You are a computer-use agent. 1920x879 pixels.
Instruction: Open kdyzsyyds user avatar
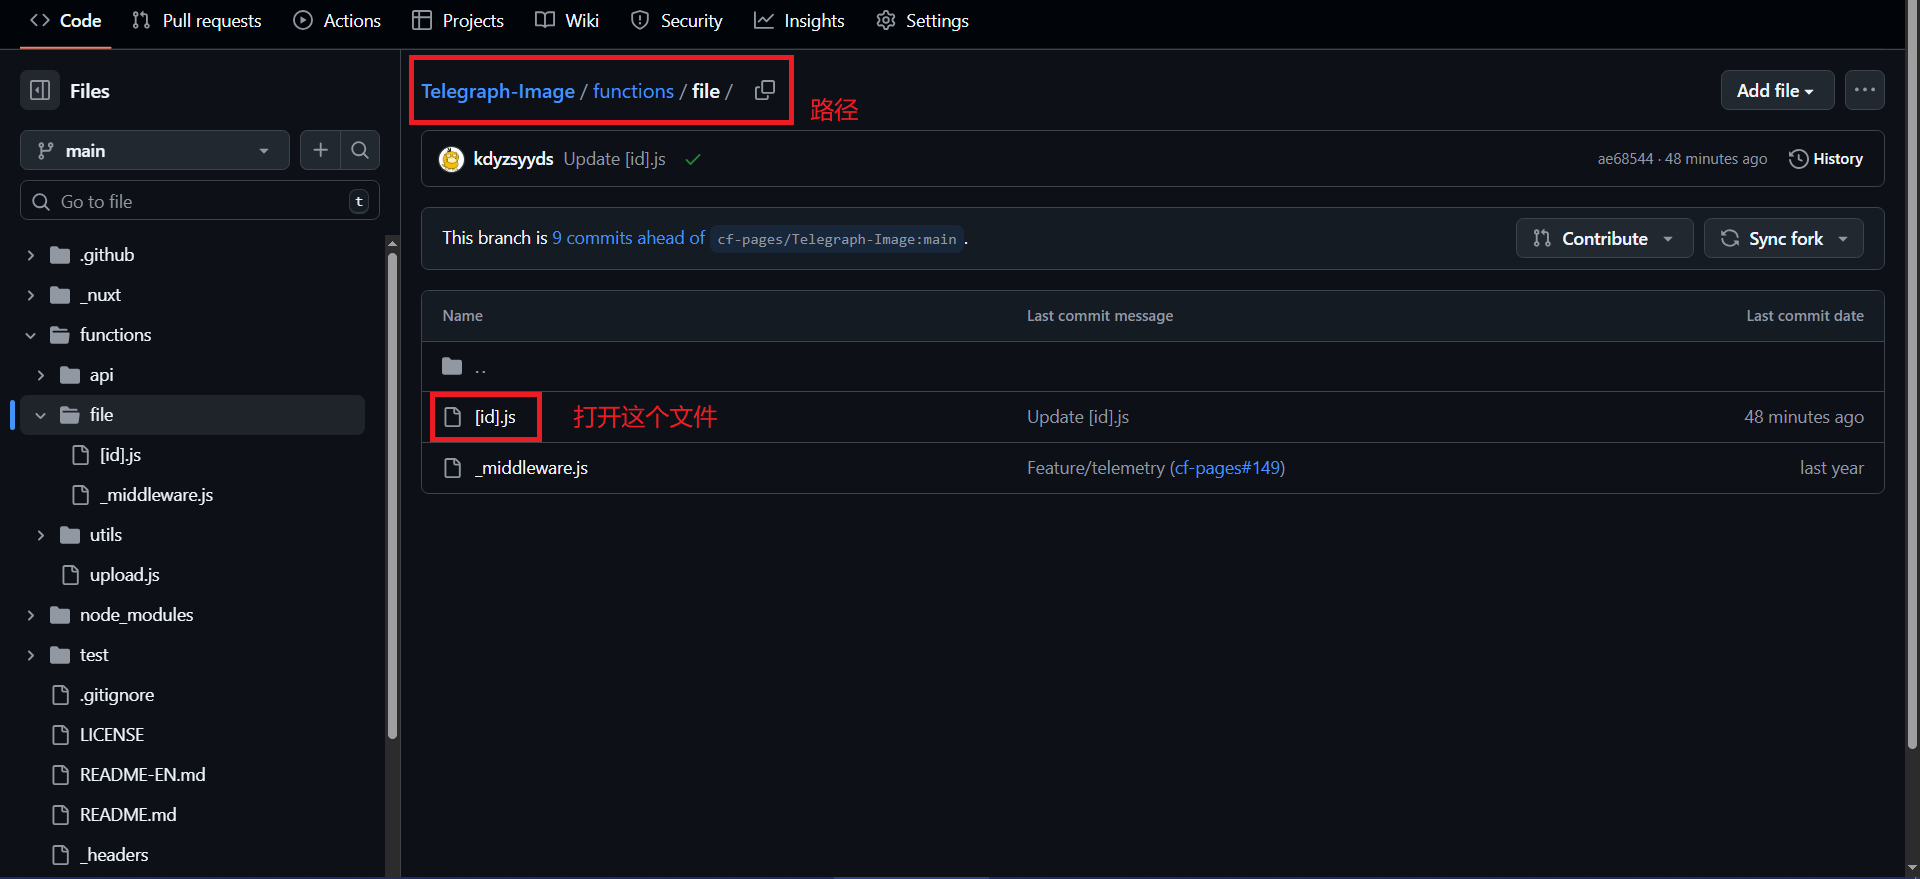(x=452, y=159)
